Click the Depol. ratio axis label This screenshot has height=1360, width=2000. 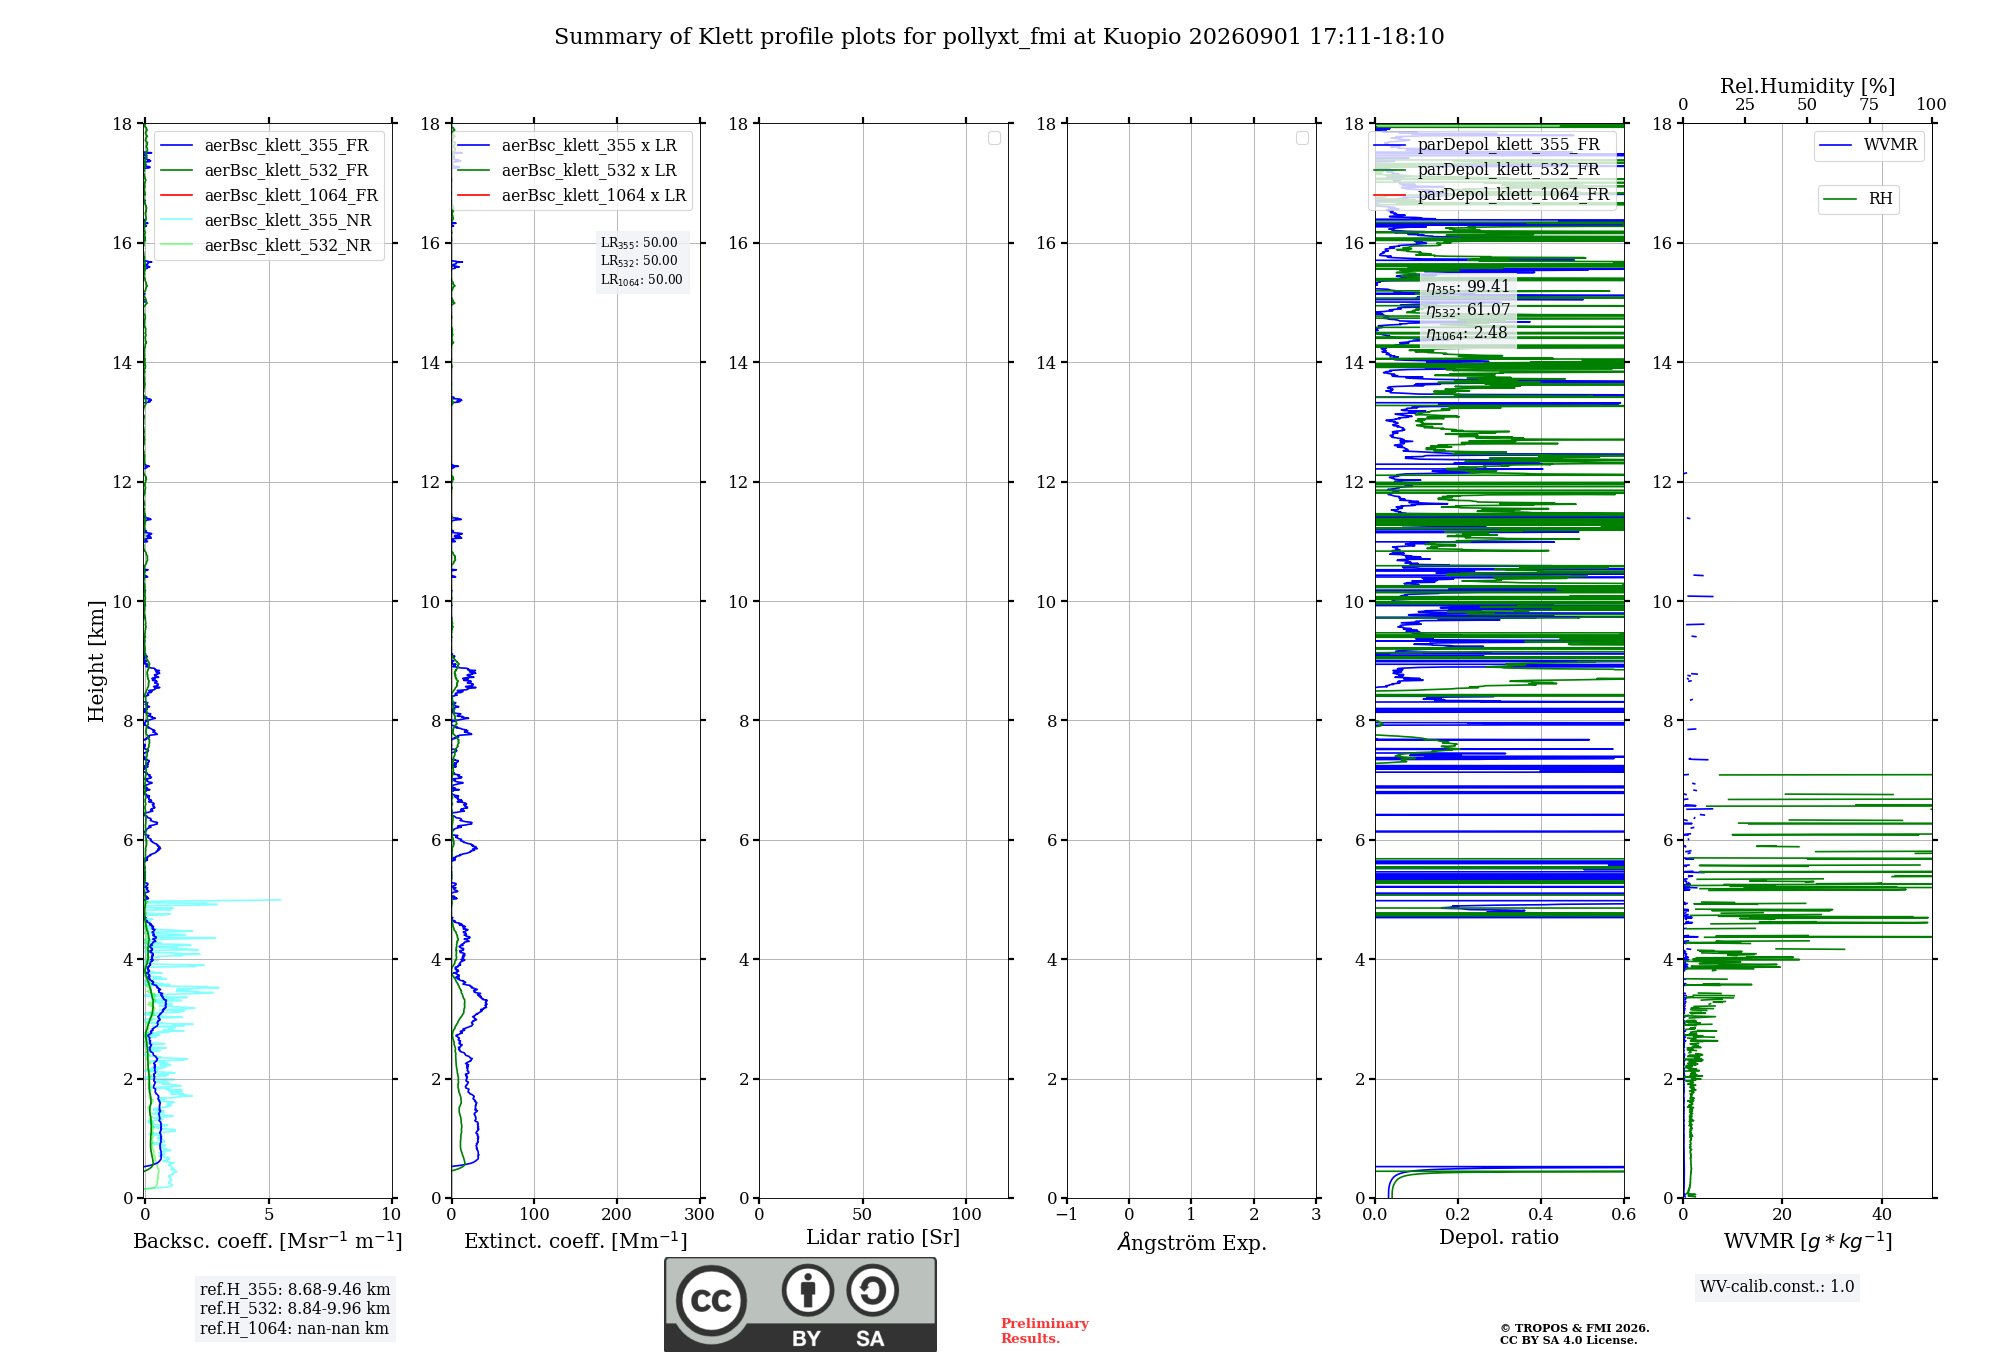point(1499,1238)
